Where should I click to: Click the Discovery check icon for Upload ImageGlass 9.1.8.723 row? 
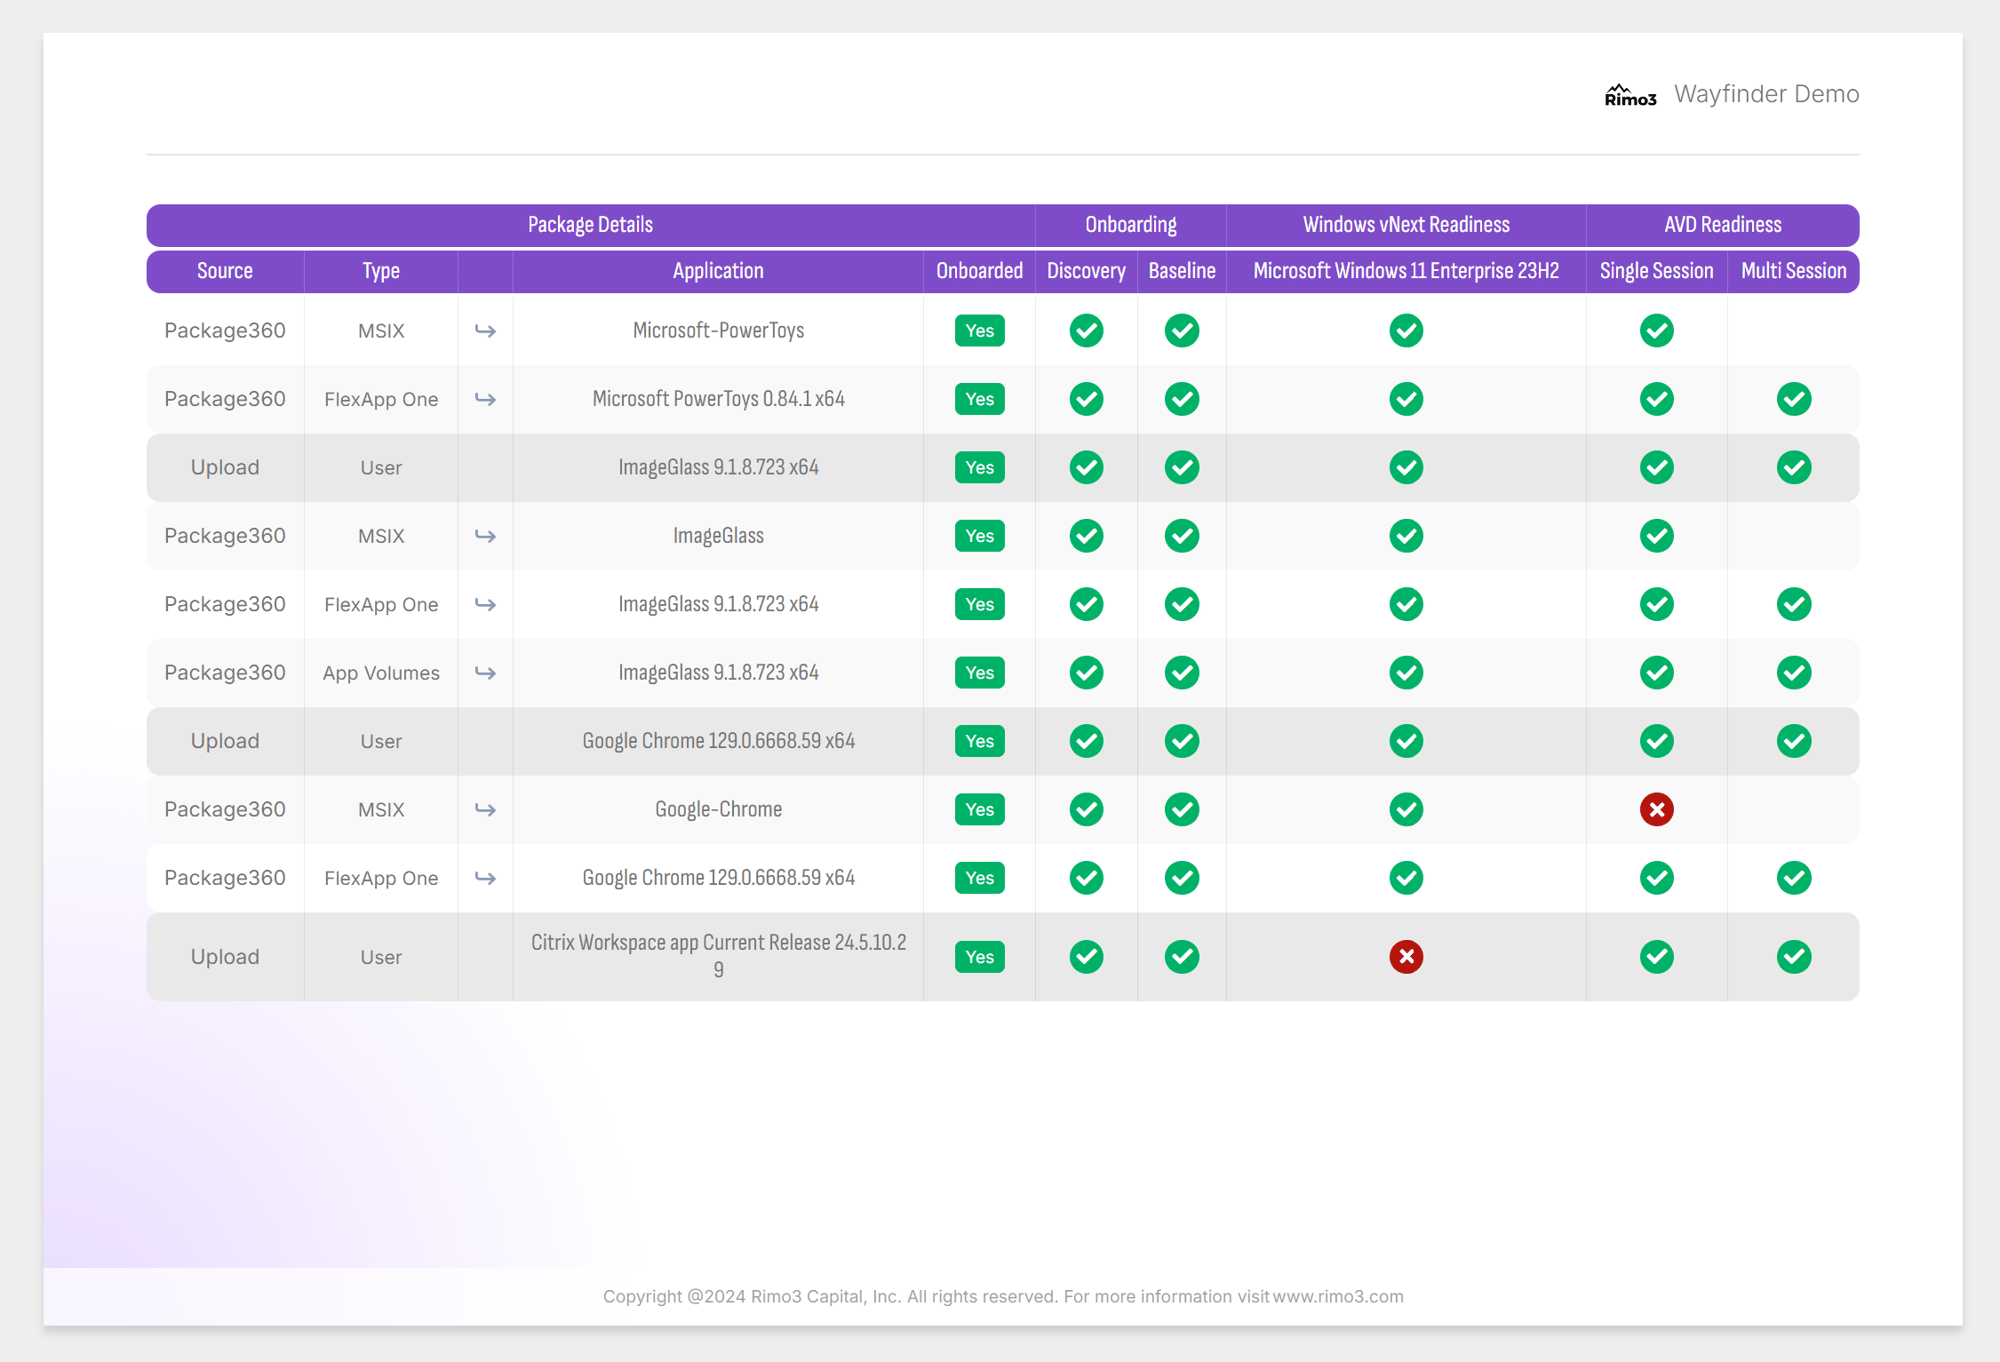[x=1086, y=467]
